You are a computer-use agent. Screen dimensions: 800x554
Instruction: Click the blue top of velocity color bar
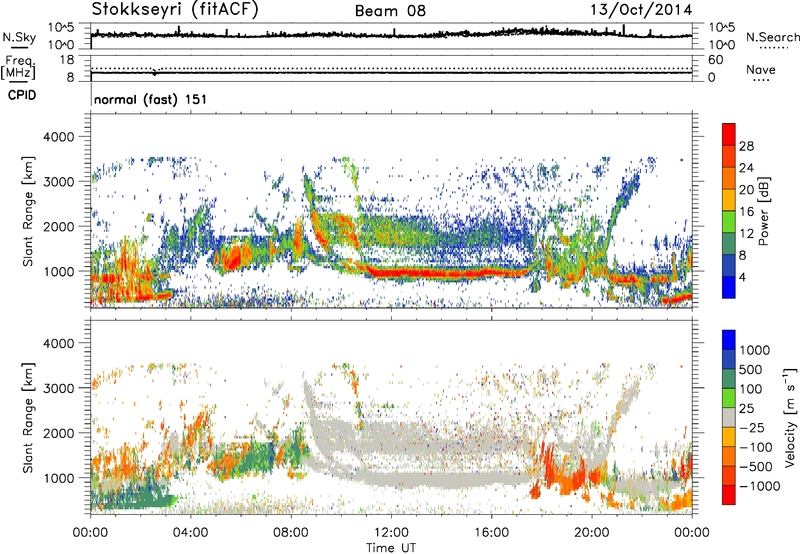[x=729, y=340]
